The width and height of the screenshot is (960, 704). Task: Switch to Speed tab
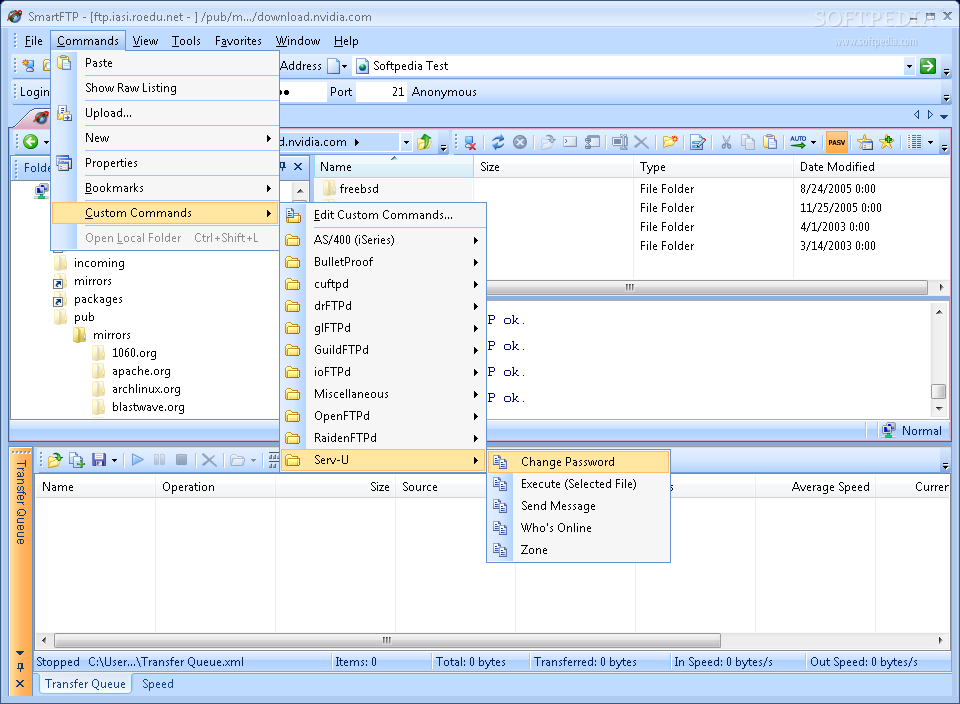[x=158, y=684]
